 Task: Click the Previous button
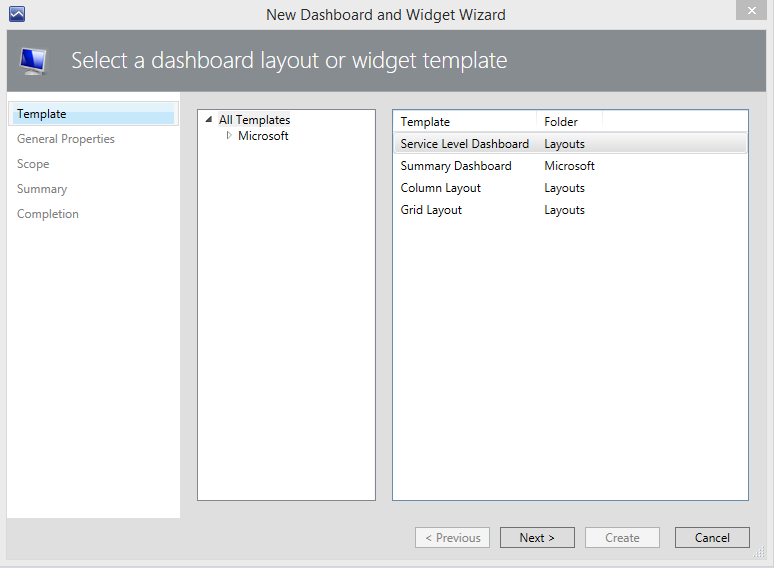(453, 537)
